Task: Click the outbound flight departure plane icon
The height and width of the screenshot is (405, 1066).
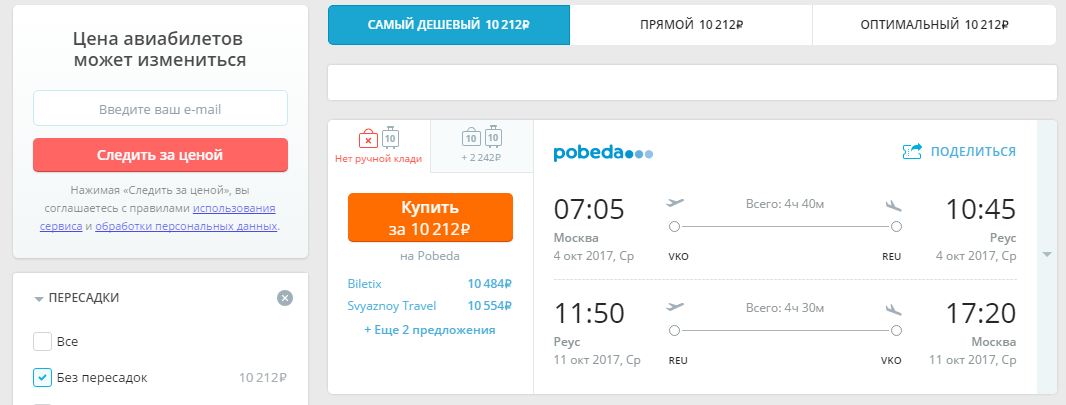Action: 676,203
